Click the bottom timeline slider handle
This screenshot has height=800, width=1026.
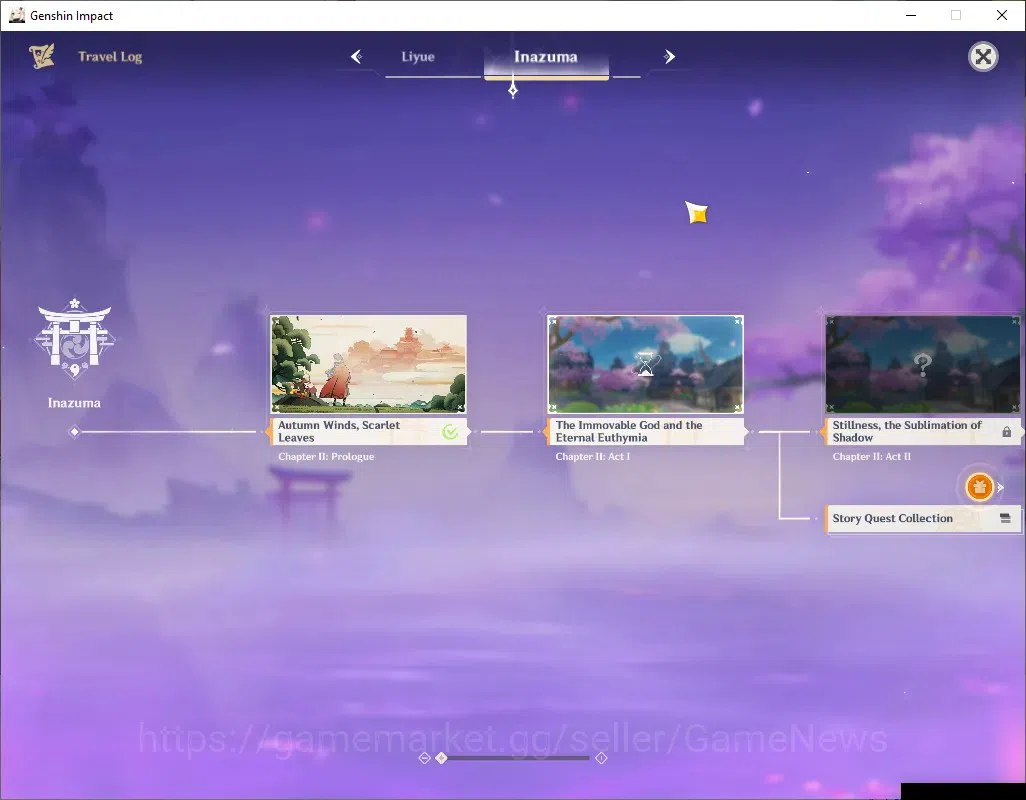[x=442, y=758]
